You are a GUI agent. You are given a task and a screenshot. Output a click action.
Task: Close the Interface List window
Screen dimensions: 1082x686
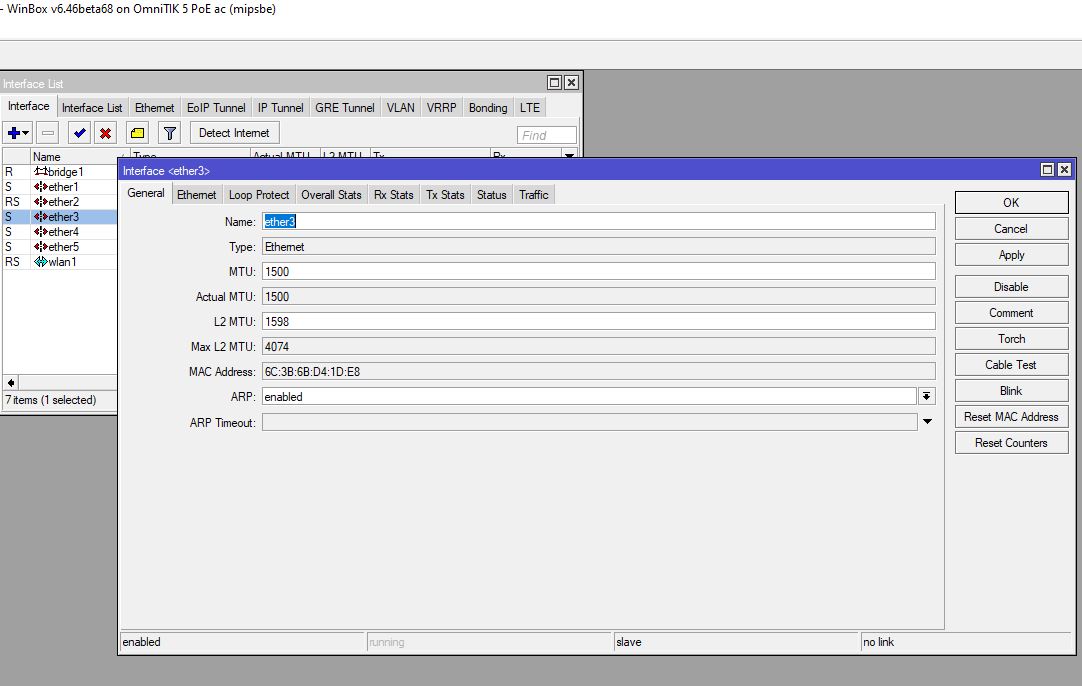[571, 83]
